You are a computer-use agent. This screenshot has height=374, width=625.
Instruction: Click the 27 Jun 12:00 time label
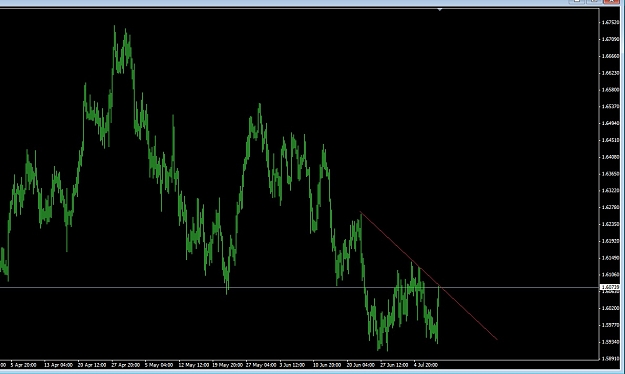point(394,365)
